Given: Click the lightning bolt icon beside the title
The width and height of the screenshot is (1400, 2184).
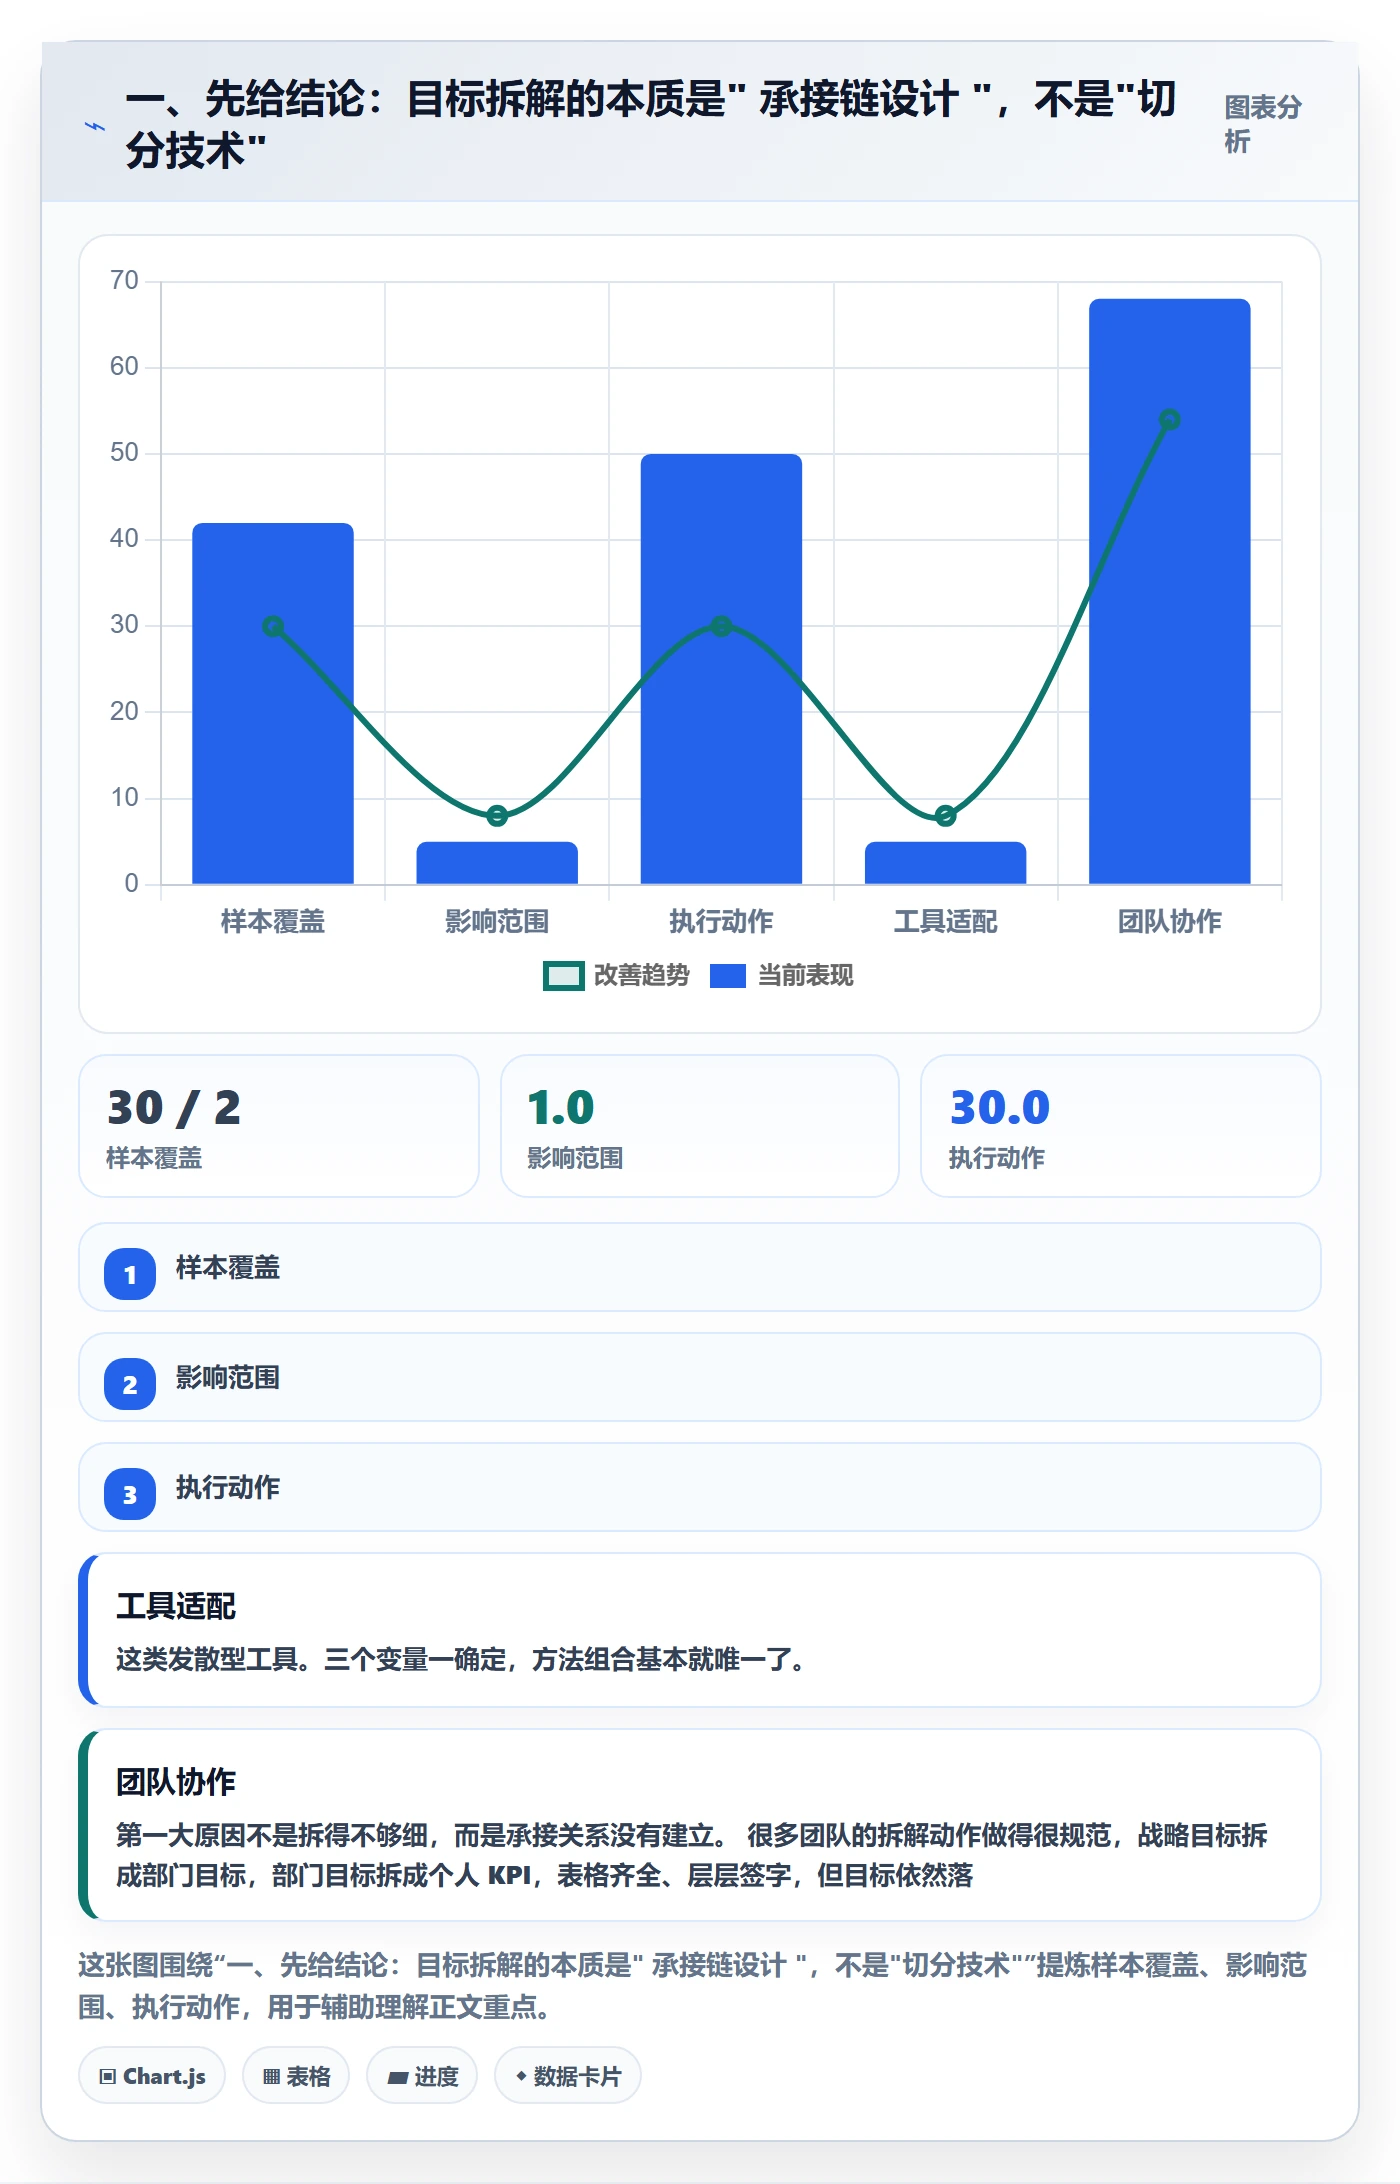Looking at the screenshot, I should tap(95, 126).
